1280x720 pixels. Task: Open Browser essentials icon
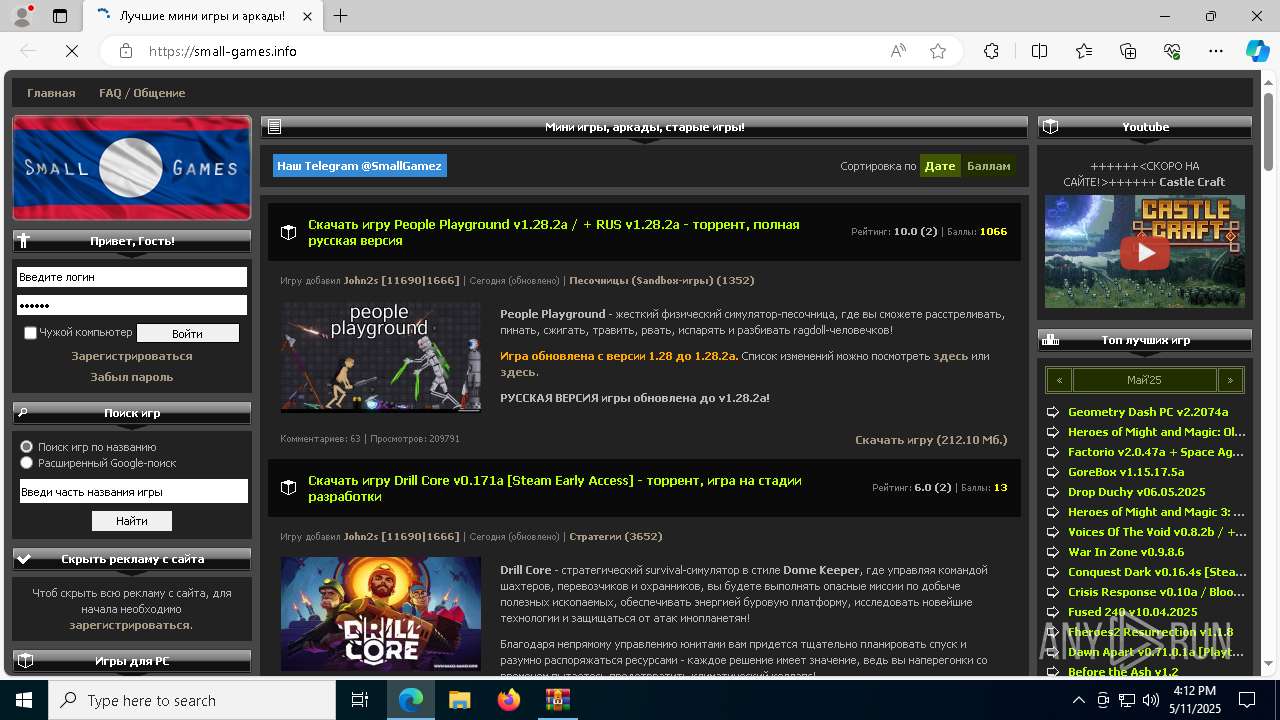pyautogui.click(x=1172, y=51)
